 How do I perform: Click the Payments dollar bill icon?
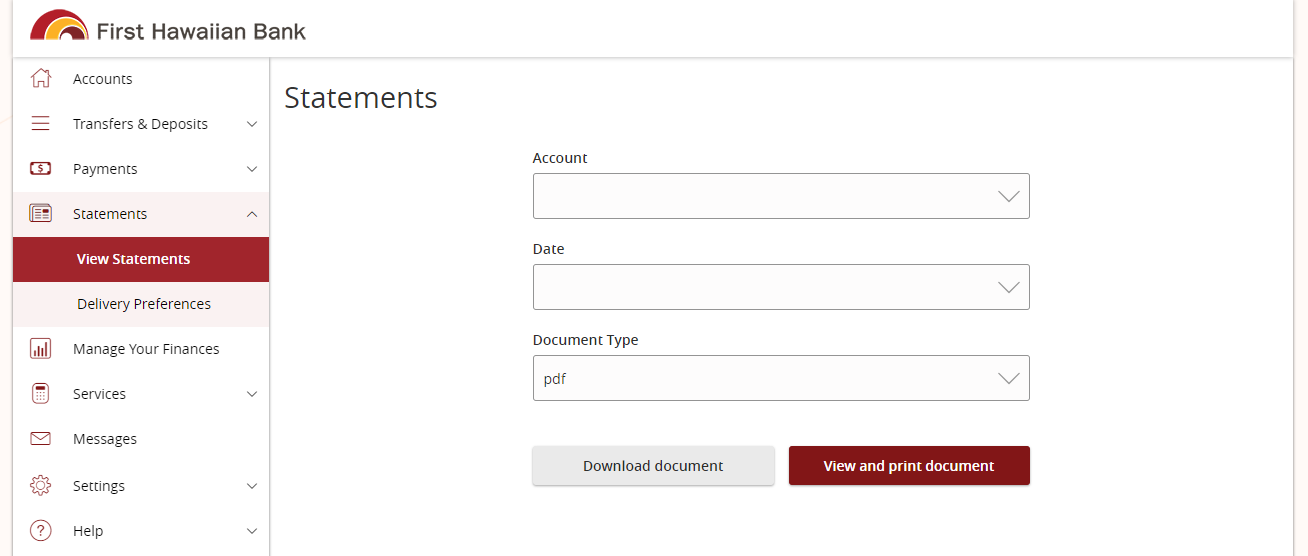click(40, 168)
